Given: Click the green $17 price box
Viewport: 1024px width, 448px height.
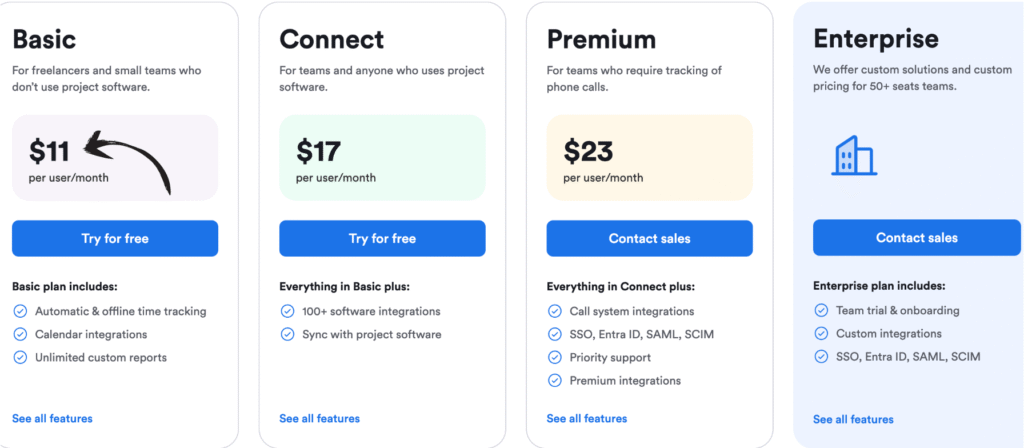Looking at the screenshot, I should [x=382, y=158].
